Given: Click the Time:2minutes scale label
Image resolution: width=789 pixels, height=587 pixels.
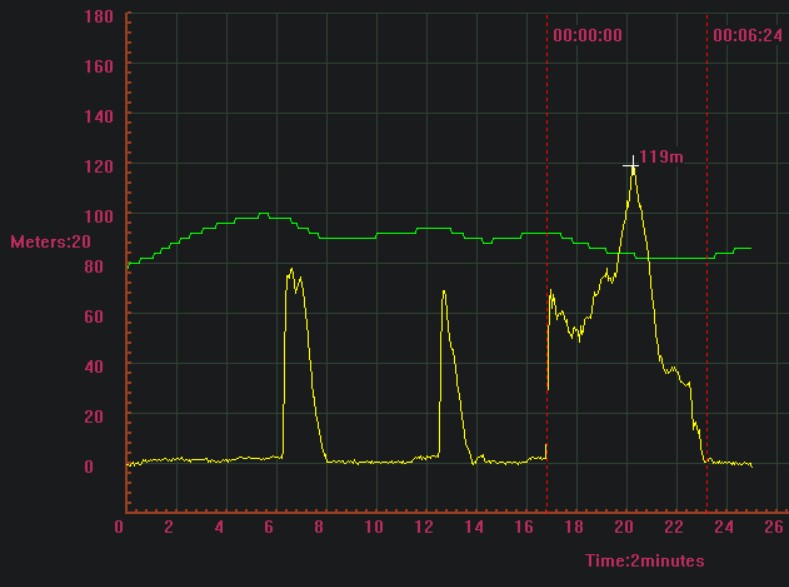Looking at the screenshot, I should [x=644, y=561].
